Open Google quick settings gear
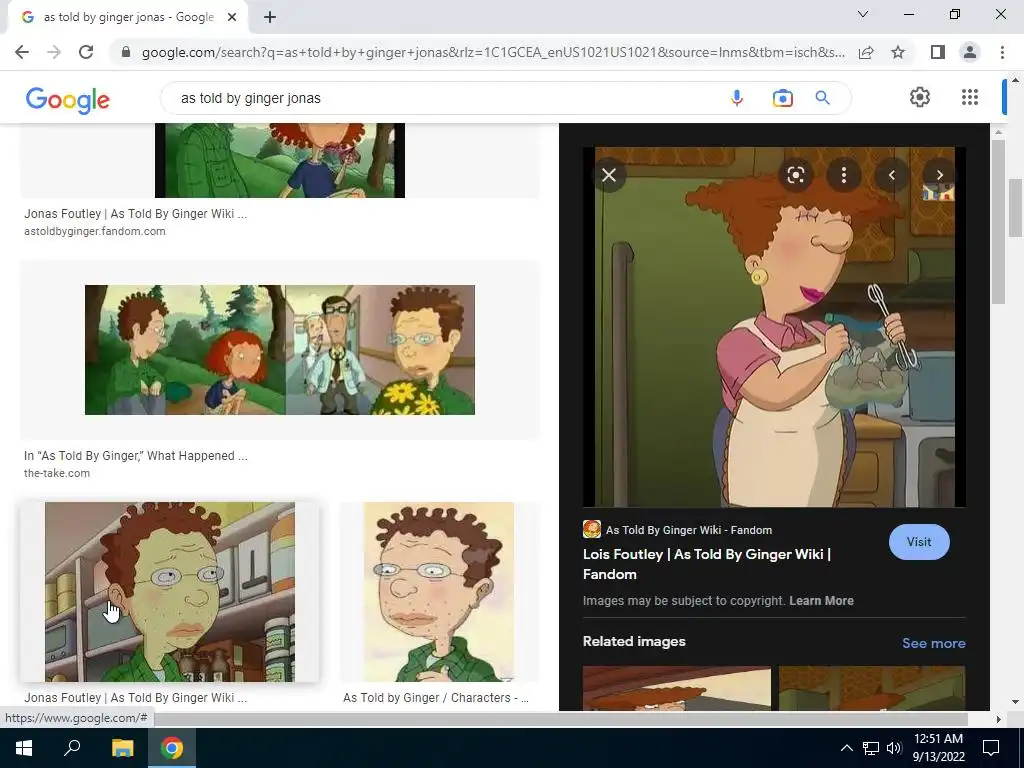The height and width of the screenshot is (768, 1024). point(920,97)
